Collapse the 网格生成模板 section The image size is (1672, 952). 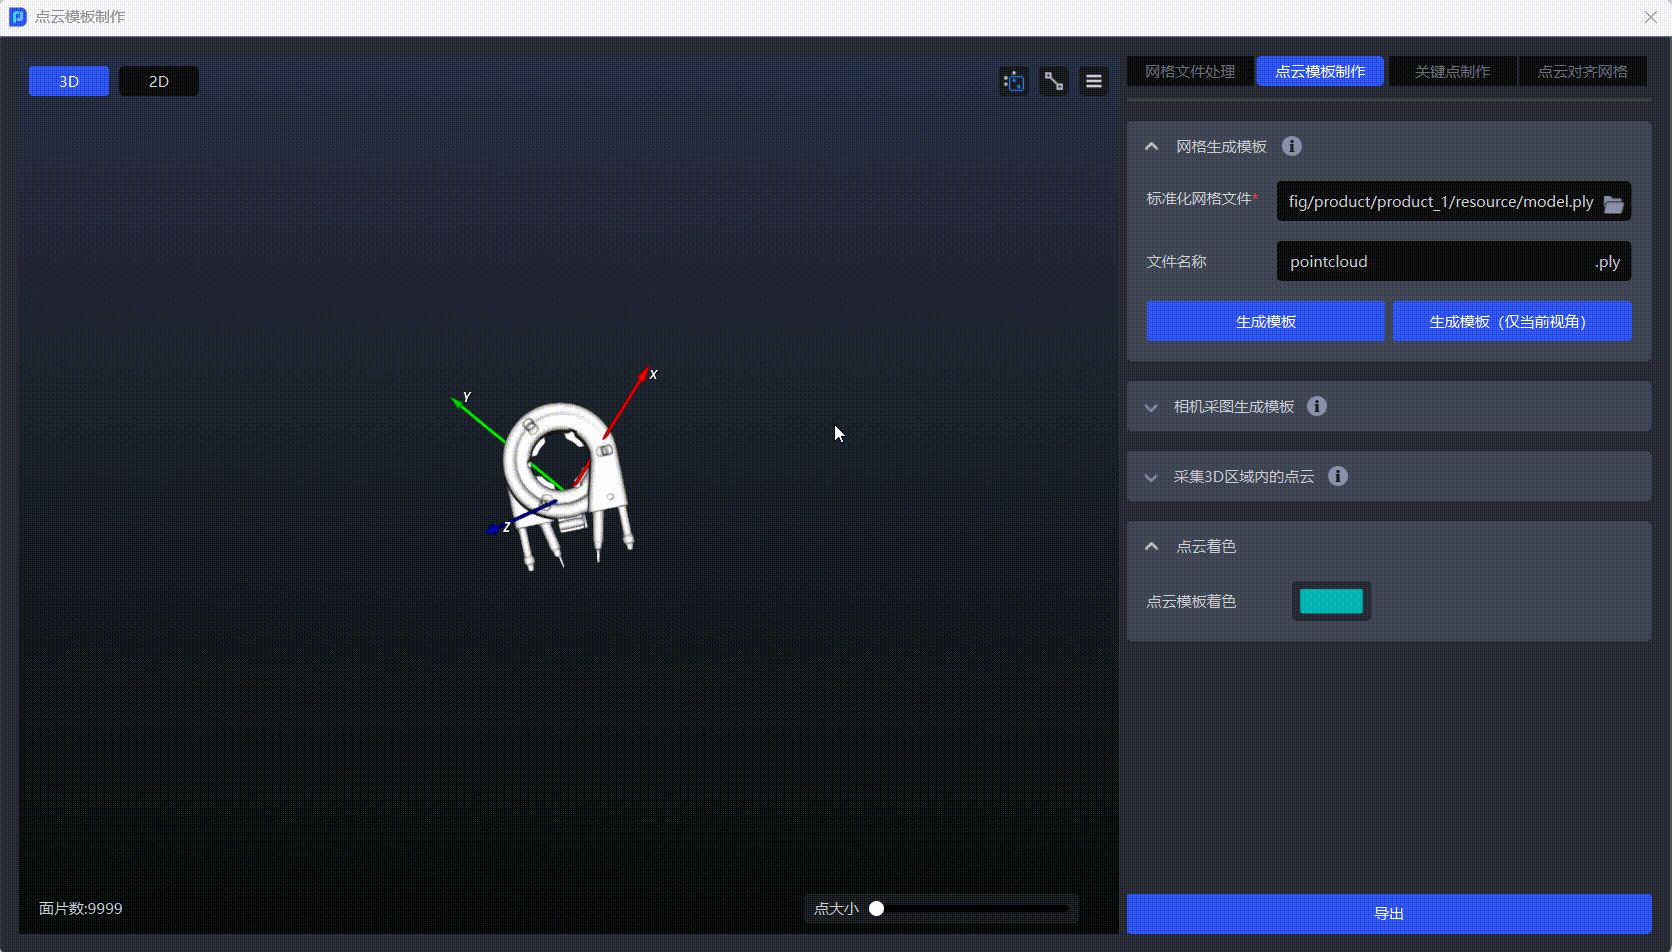(1152, 146)
